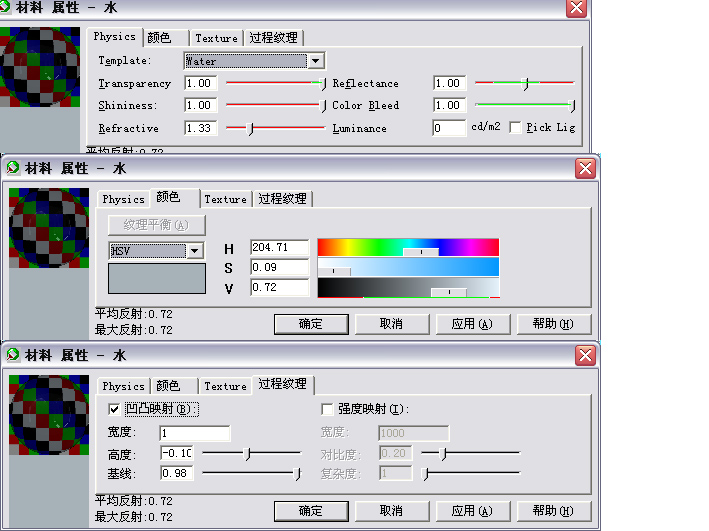Click the Reflectance slider handle
Viewport: 709px width, 531px height.
[x=525, y=84]
